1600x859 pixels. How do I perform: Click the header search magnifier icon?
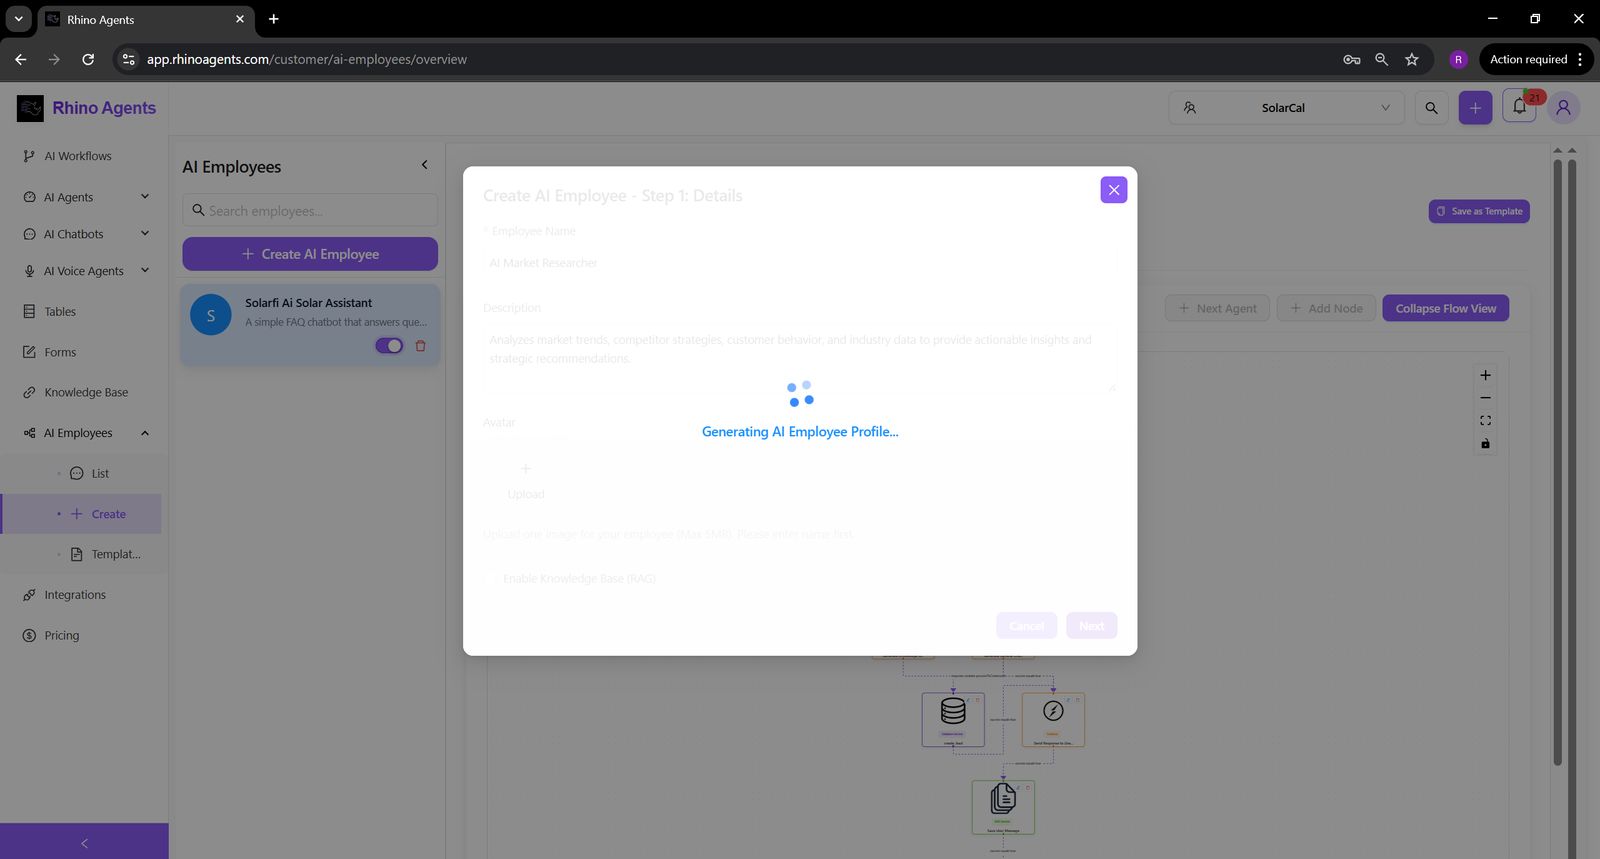(x=1432, y=108)
